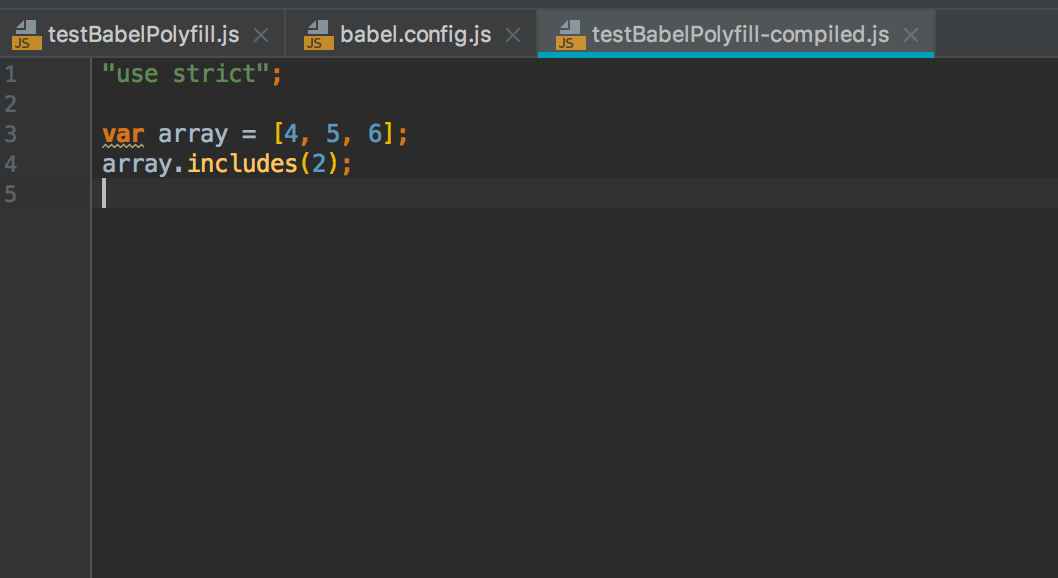
Task: Place cursor on empty line 5
Action: (x=575, y=194)
